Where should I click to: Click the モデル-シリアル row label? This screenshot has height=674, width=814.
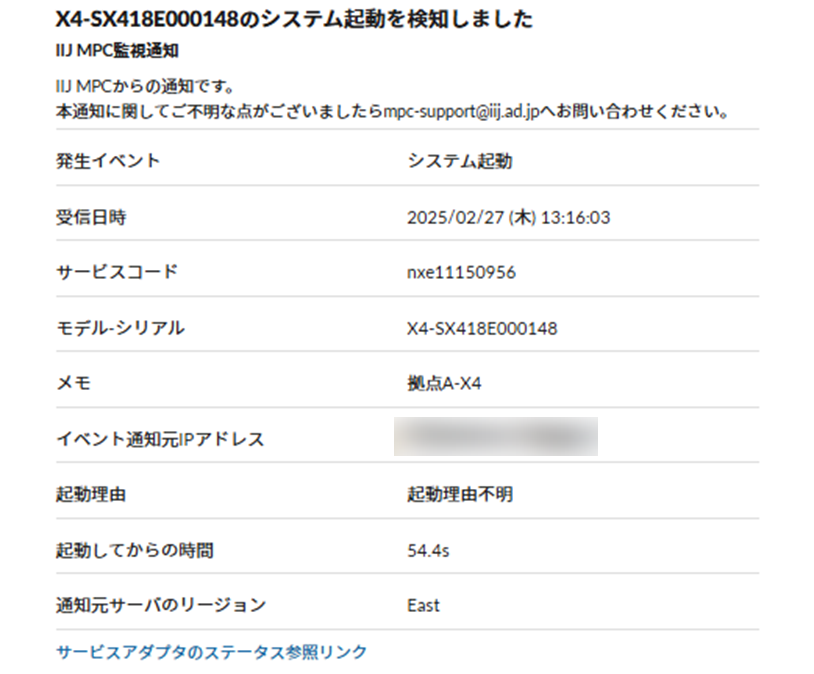coord(121,328)
